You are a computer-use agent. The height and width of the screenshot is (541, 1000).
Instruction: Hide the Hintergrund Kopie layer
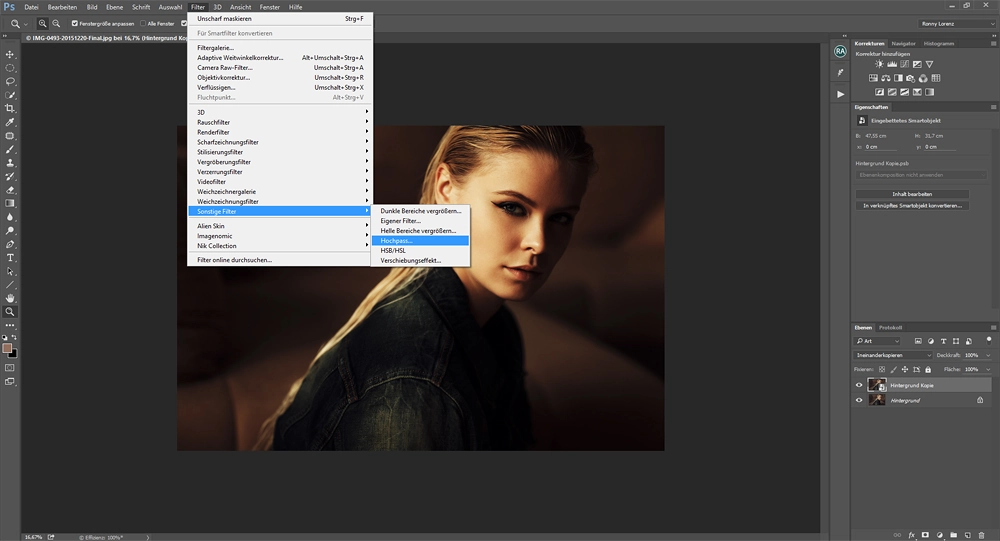[859, 385]
